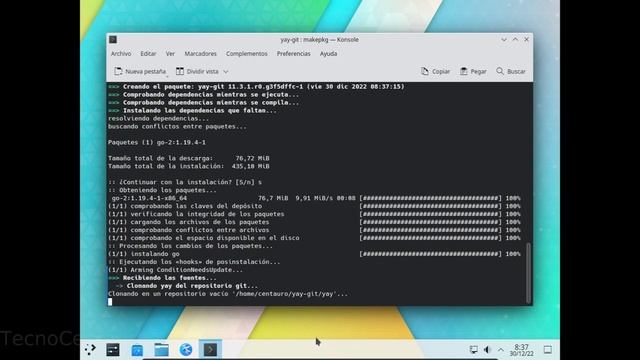Open the Complementos menu

[247, 53]
